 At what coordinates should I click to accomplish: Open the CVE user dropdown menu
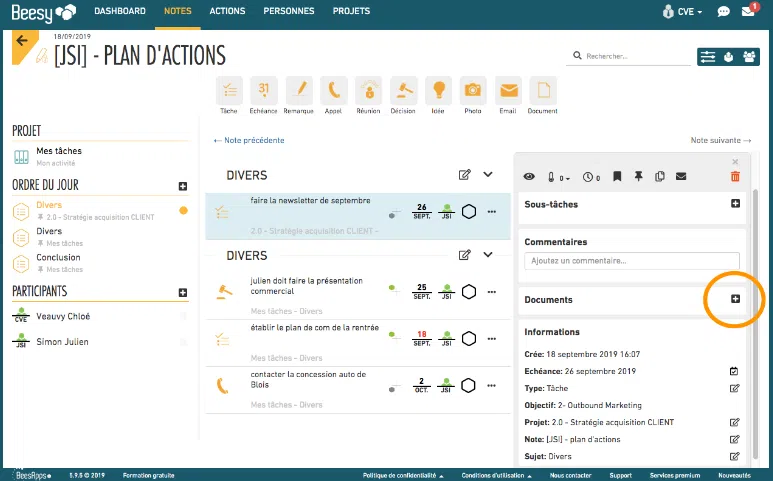tap(682, 11)
